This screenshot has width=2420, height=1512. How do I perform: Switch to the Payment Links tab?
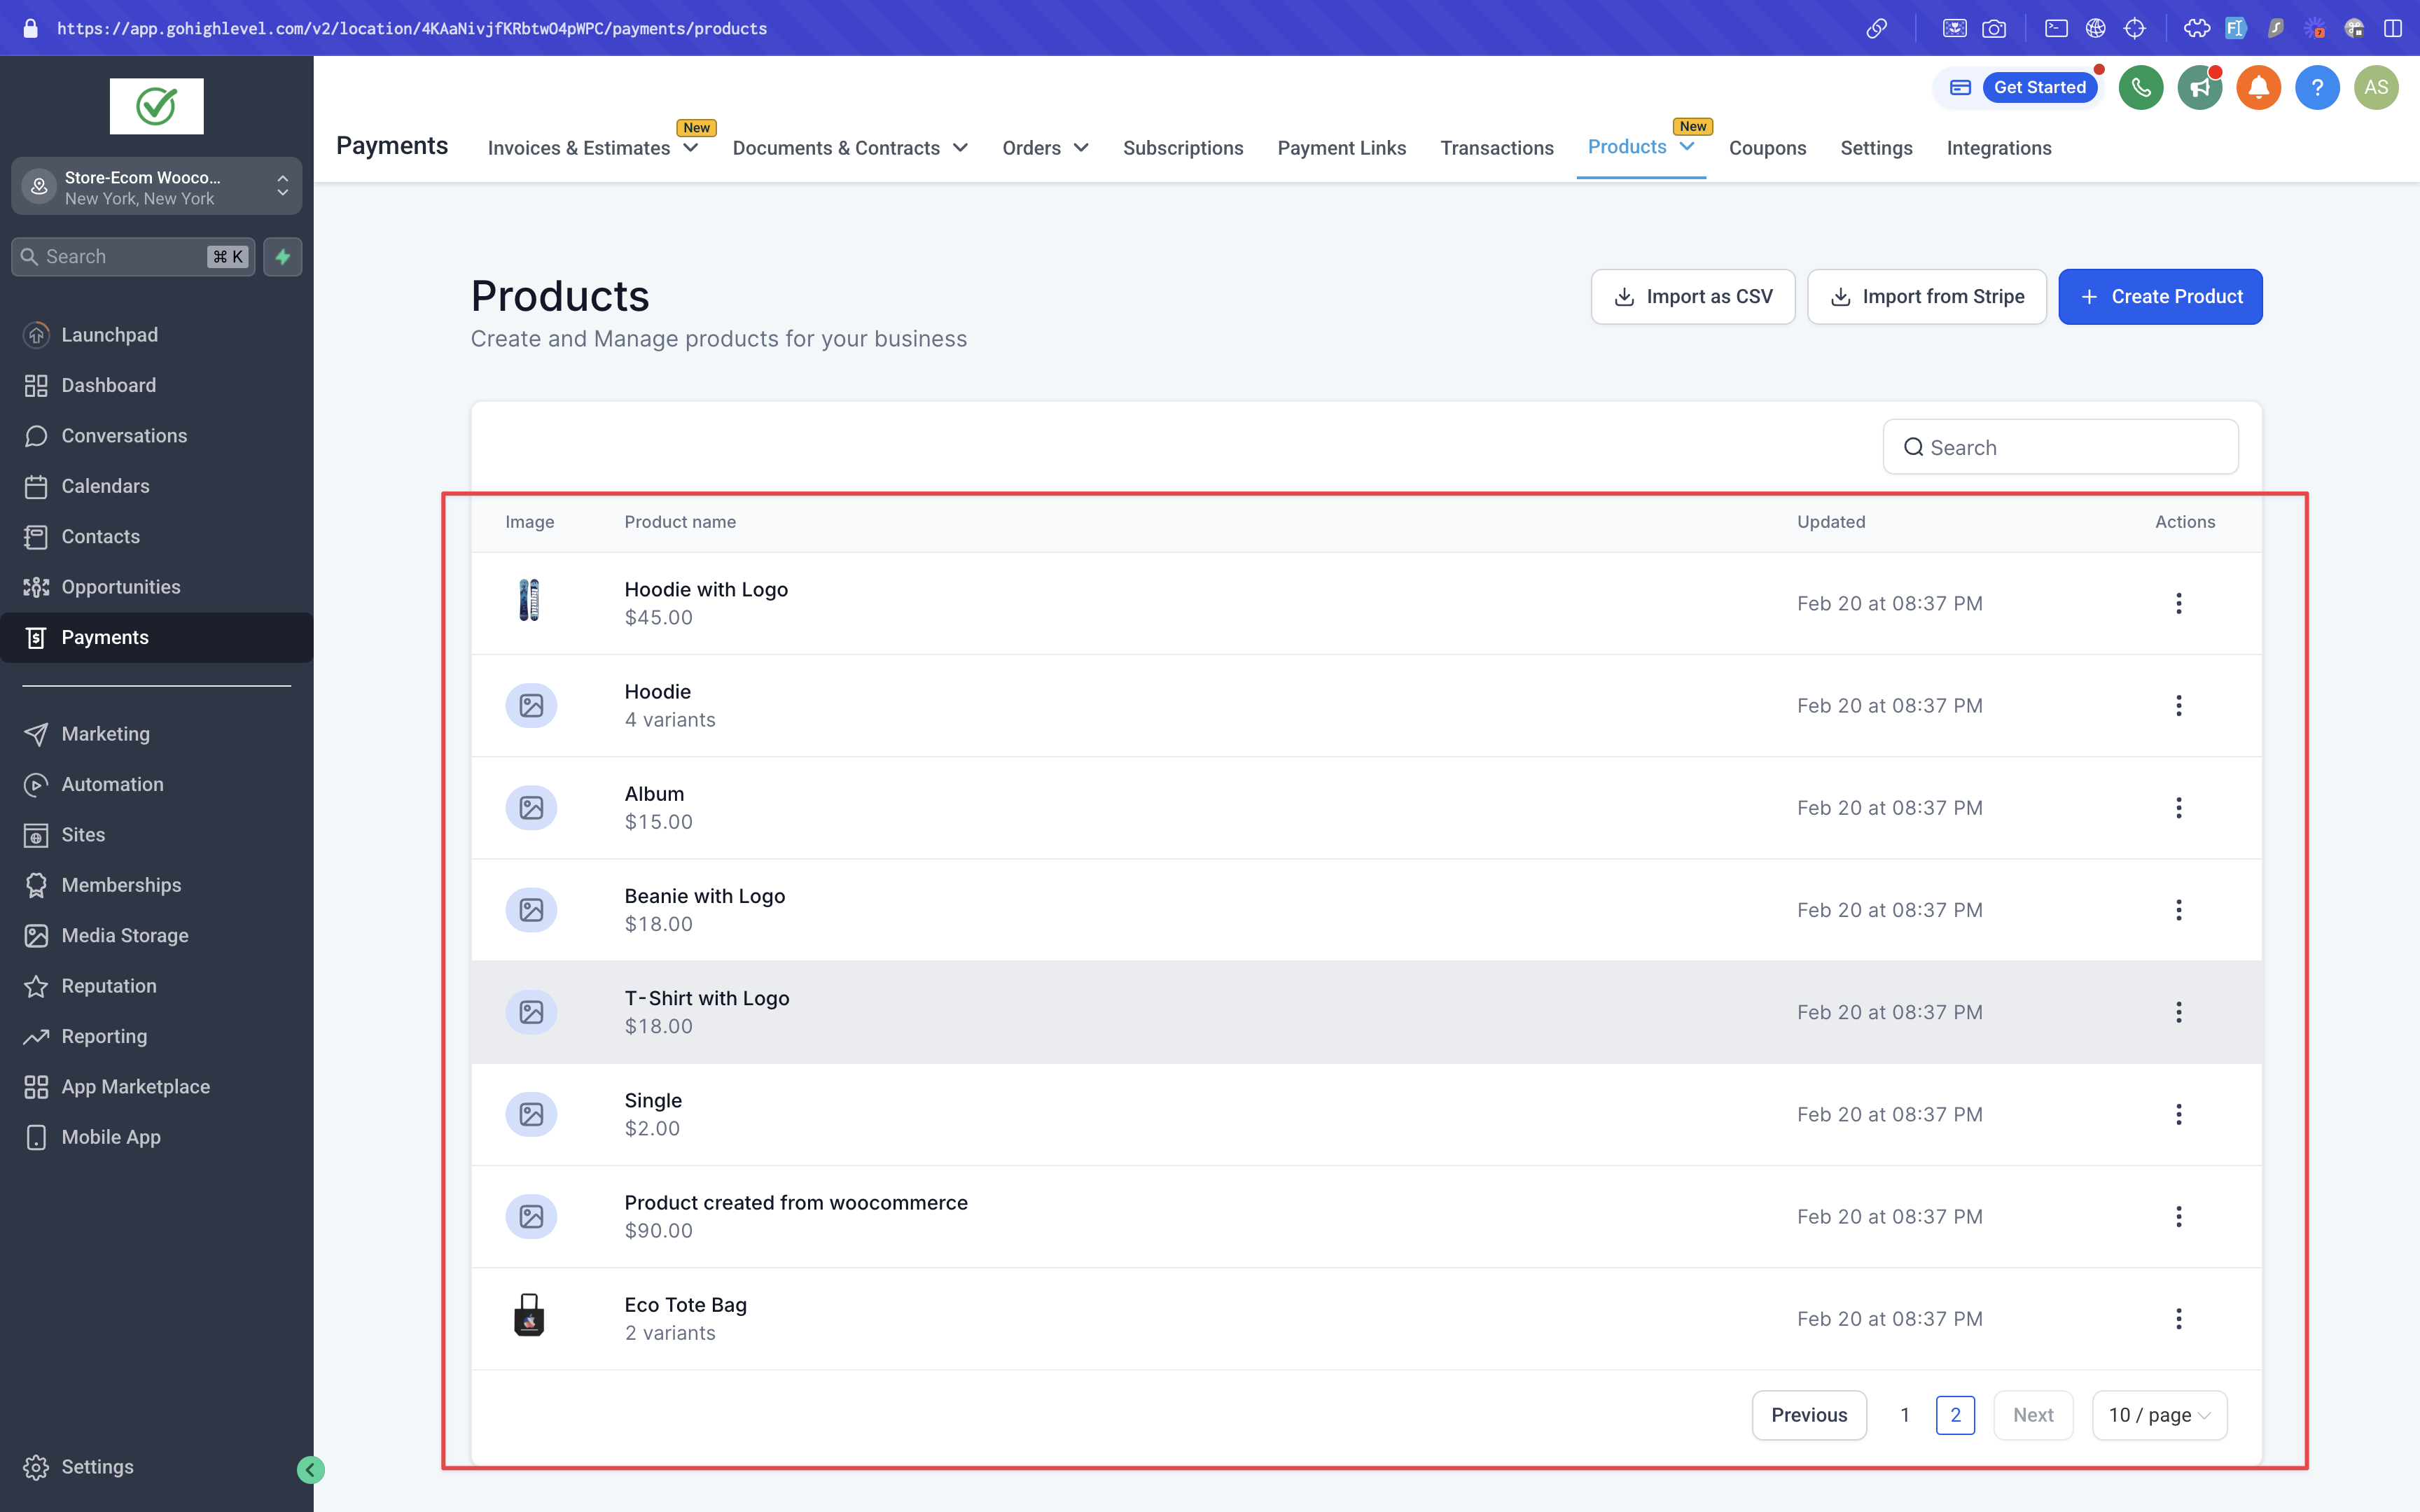click(1341, 148)
